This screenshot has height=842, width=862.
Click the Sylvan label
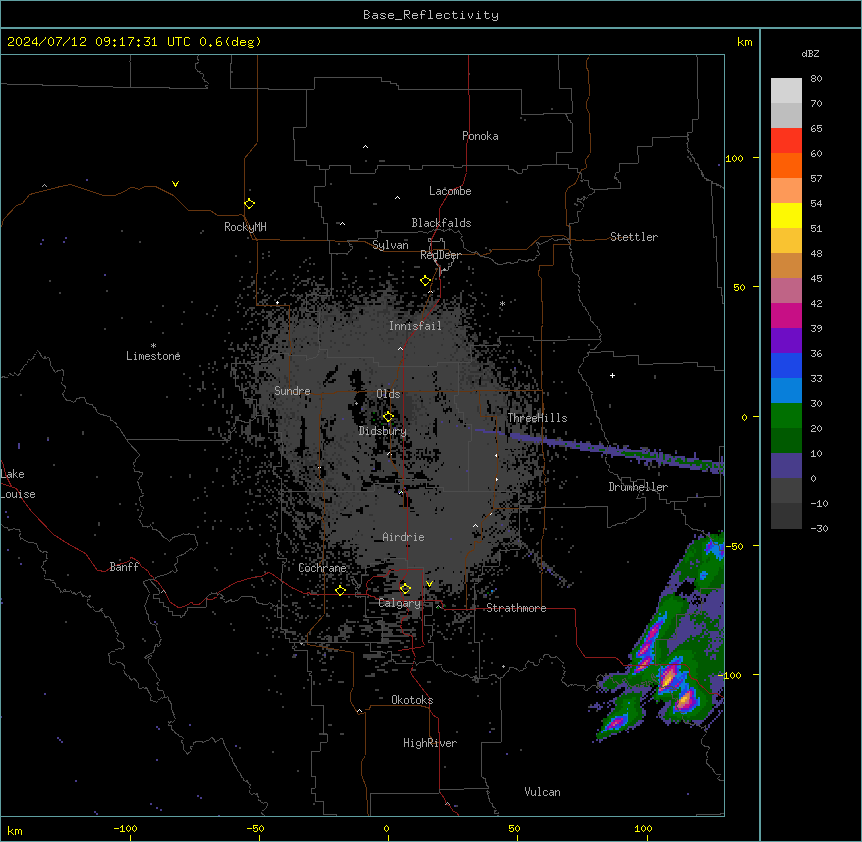click(x=390, y=245)
